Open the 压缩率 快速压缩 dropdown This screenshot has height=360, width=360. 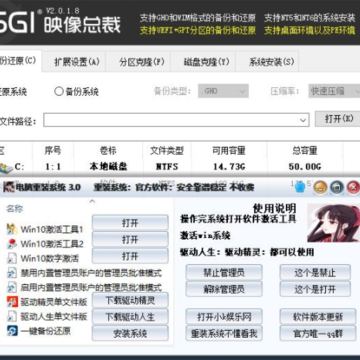334,91
